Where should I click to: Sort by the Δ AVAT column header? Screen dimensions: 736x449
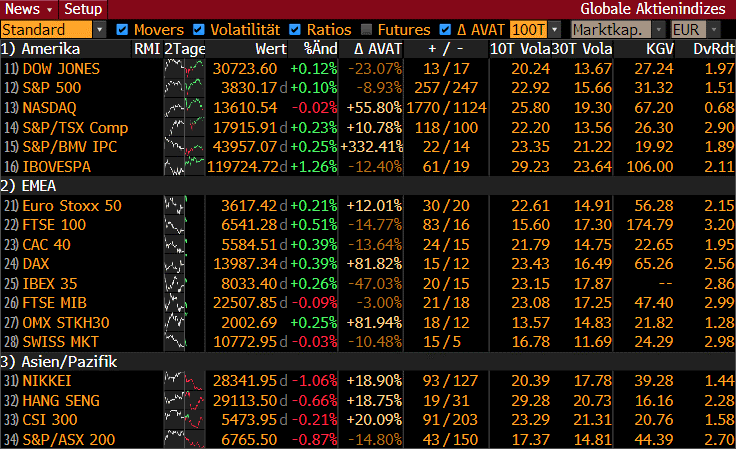(x=378, y=49)
